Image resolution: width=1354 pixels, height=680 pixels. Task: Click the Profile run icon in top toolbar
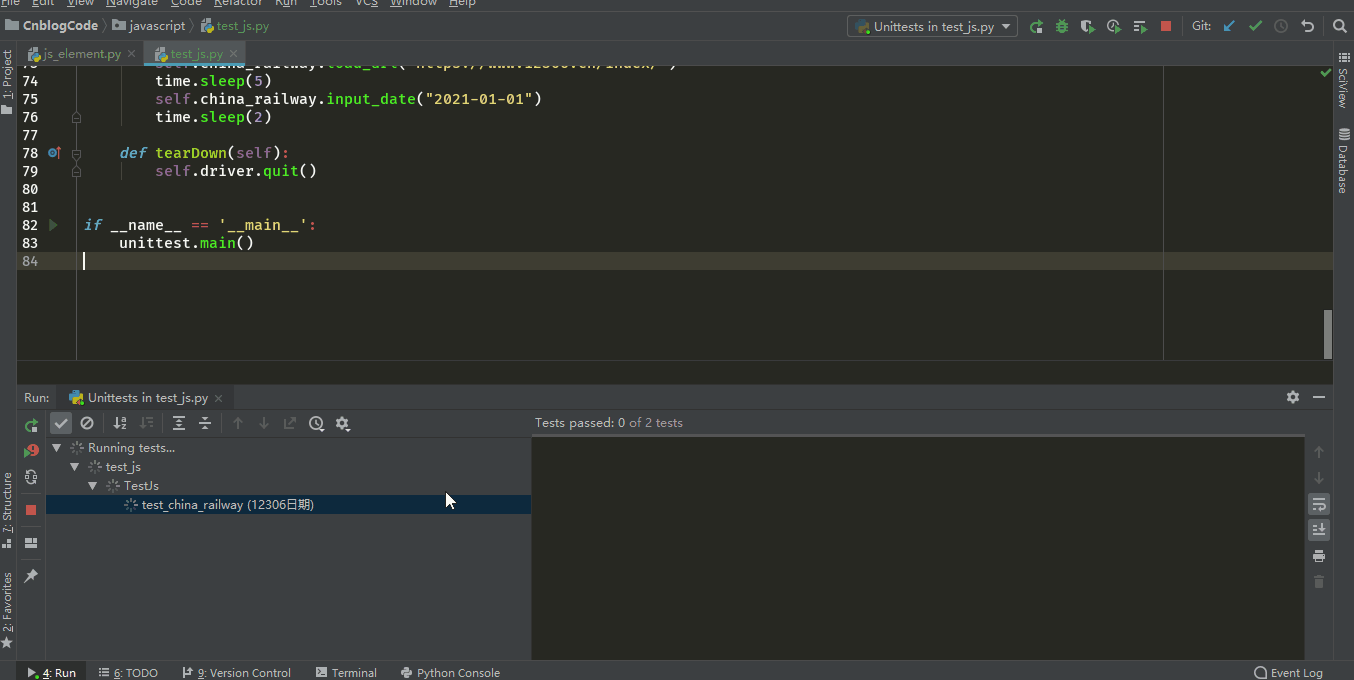click(1114, 27)
